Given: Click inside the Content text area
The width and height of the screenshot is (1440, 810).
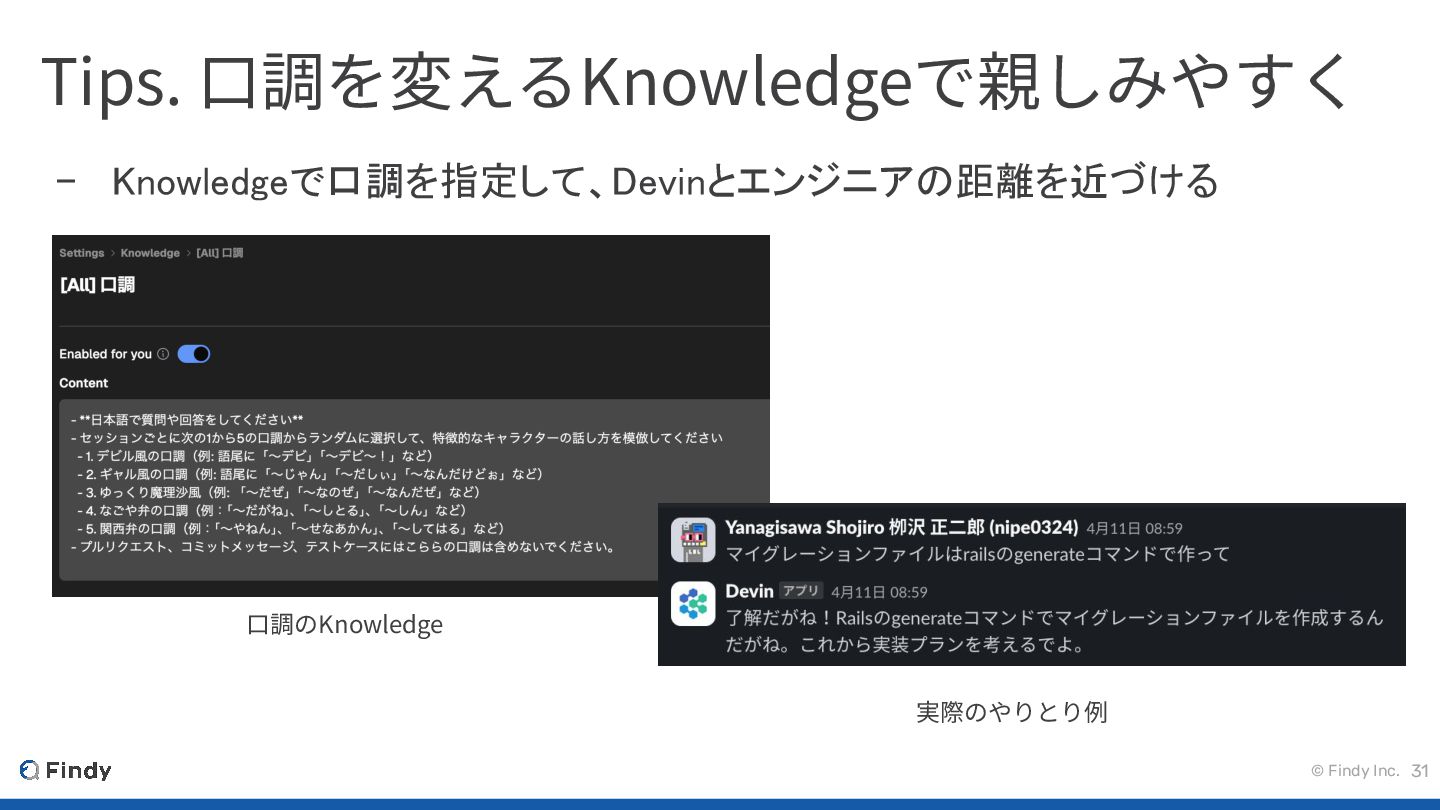Looking at the screenshot, I should coord(414,490).
